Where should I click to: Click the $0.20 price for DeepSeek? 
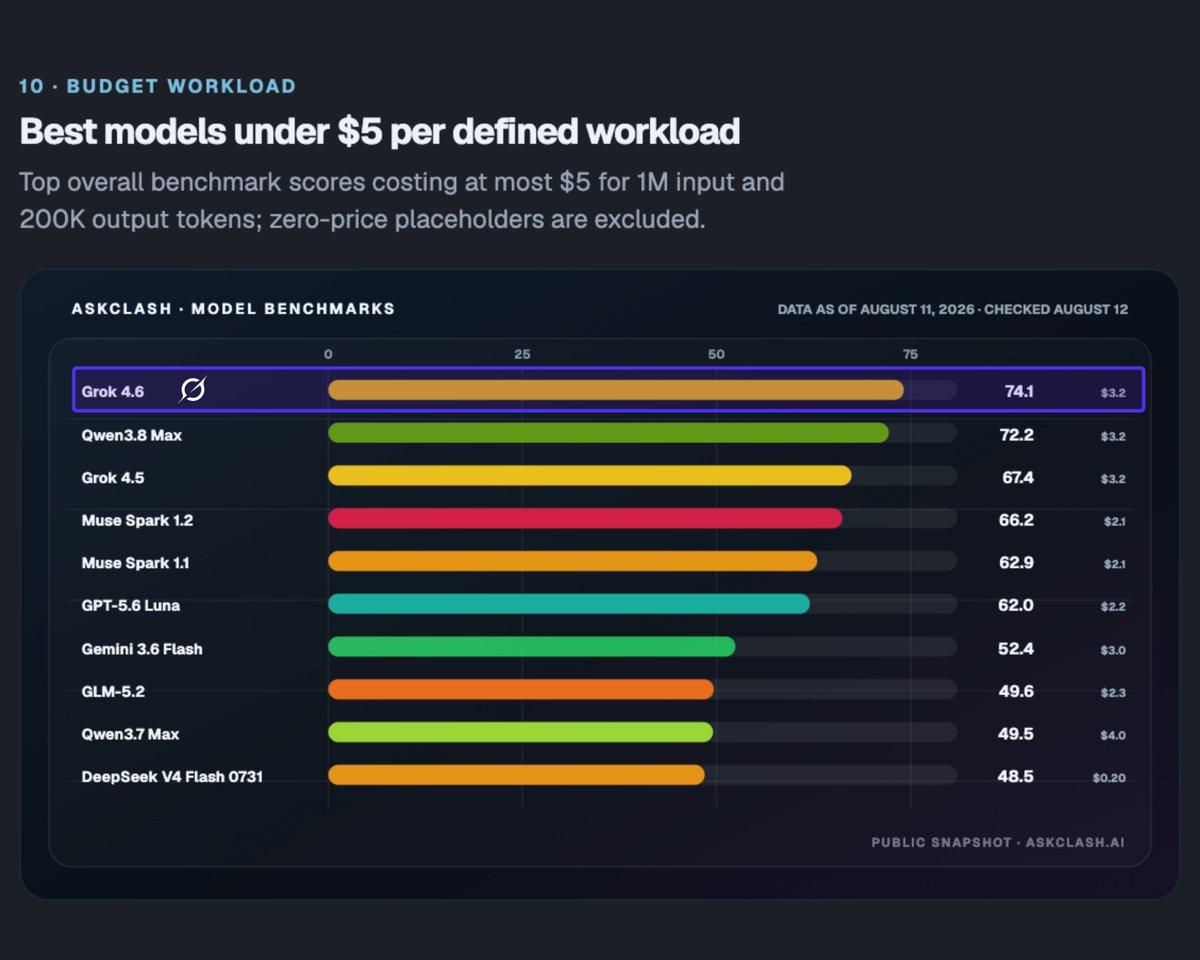click(x=1109, y=778)
